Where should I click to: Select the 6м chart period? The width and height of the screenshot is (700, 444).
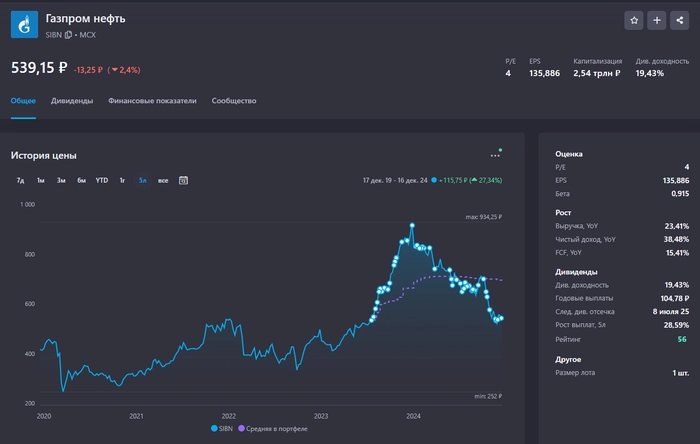click(x=81, y=180)
